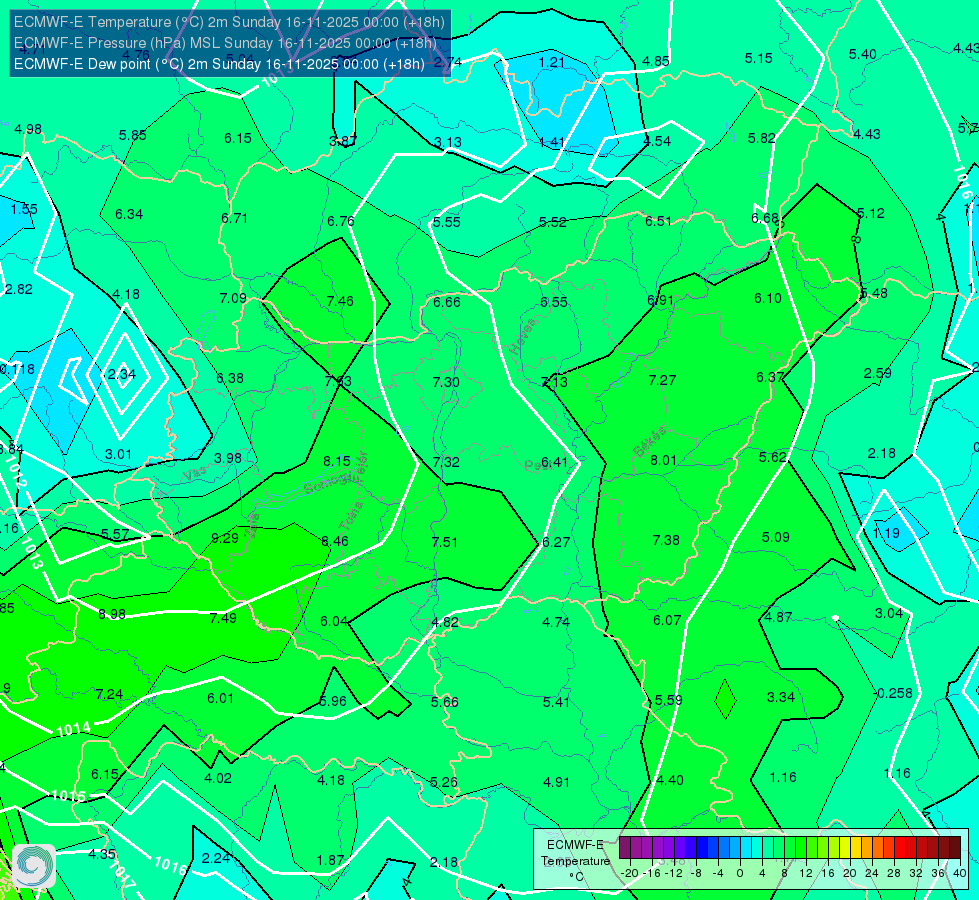Viewport: 979px width, 900px height.
Task: Click the 5.09 temperature value
Action: coord(775,537)
